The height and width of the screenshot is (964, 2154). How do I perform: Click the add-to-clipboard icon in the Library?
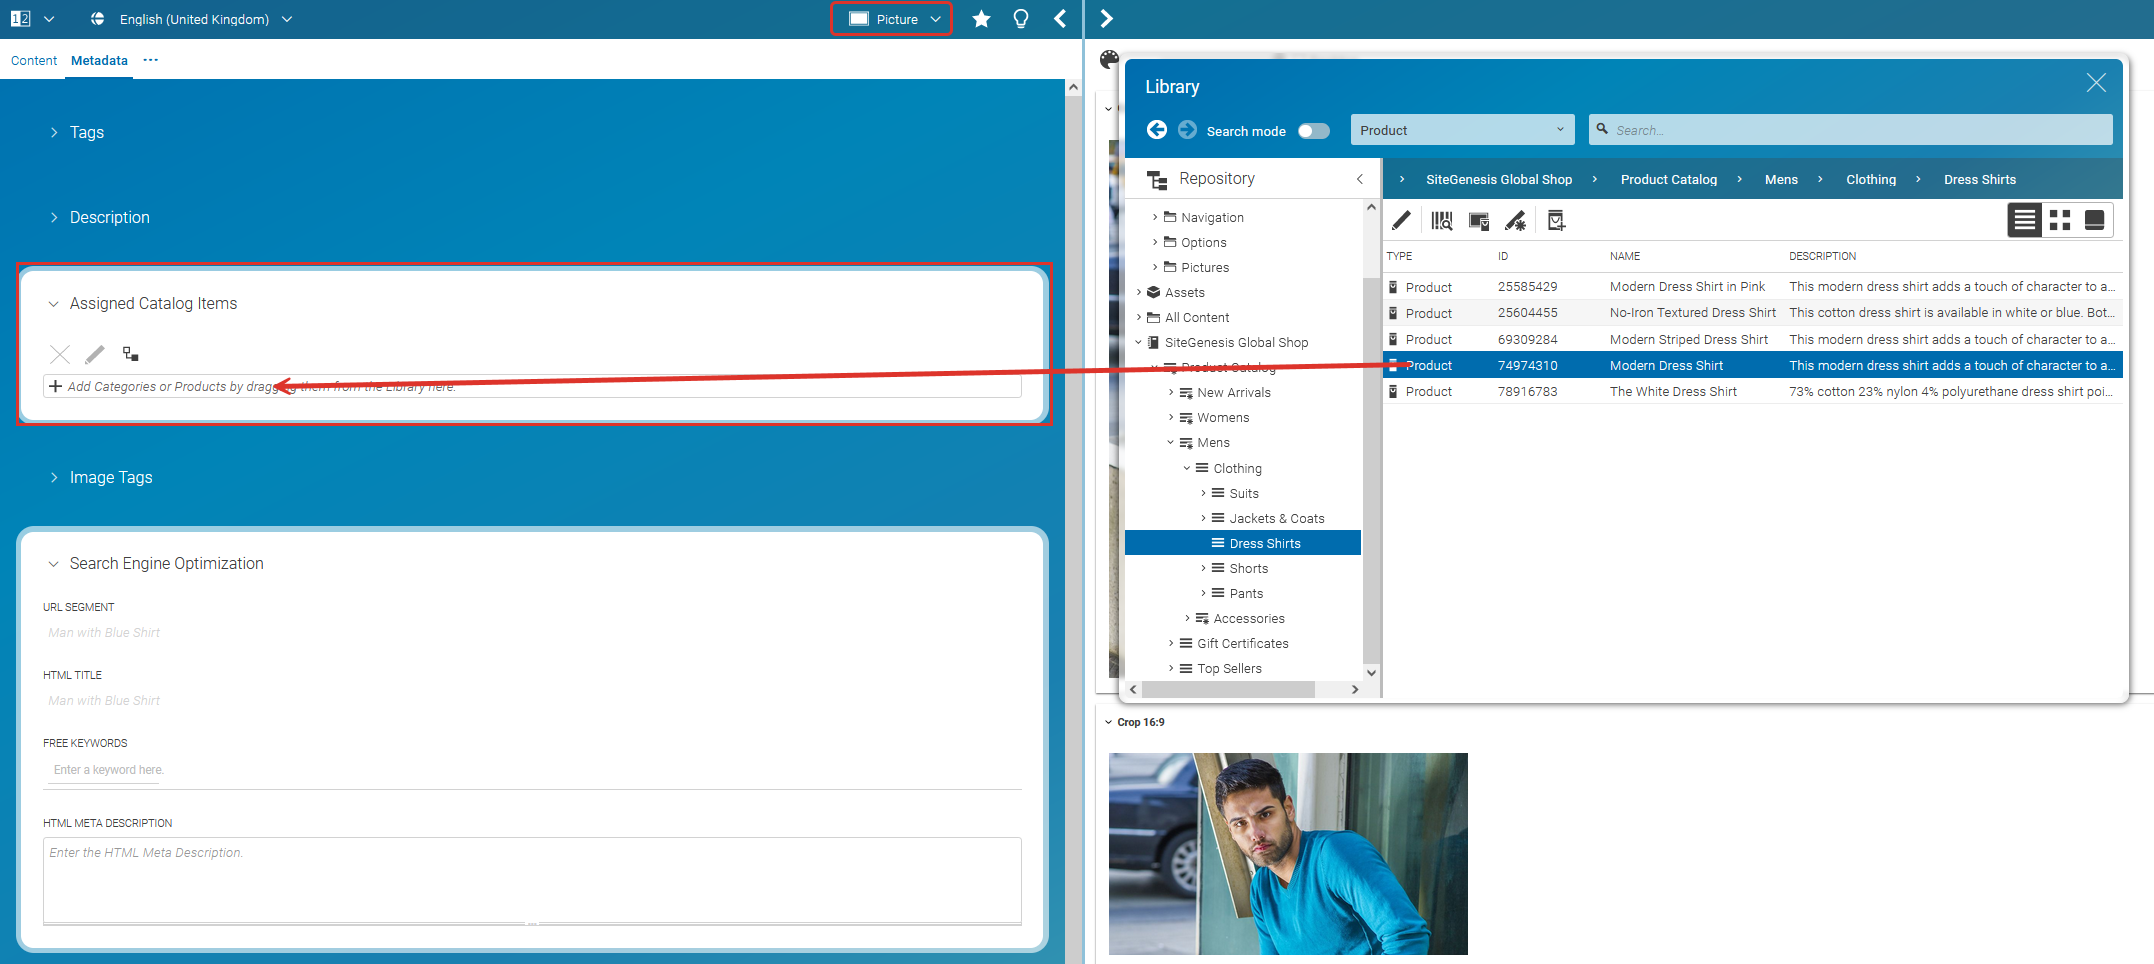point(1556,220)
